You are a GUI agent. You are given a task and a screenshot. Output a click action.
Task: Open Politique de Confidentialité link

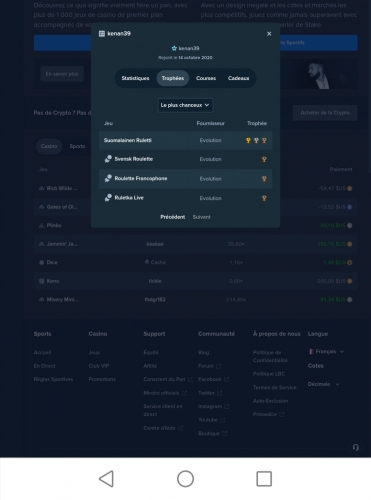(x=270, y=356)
